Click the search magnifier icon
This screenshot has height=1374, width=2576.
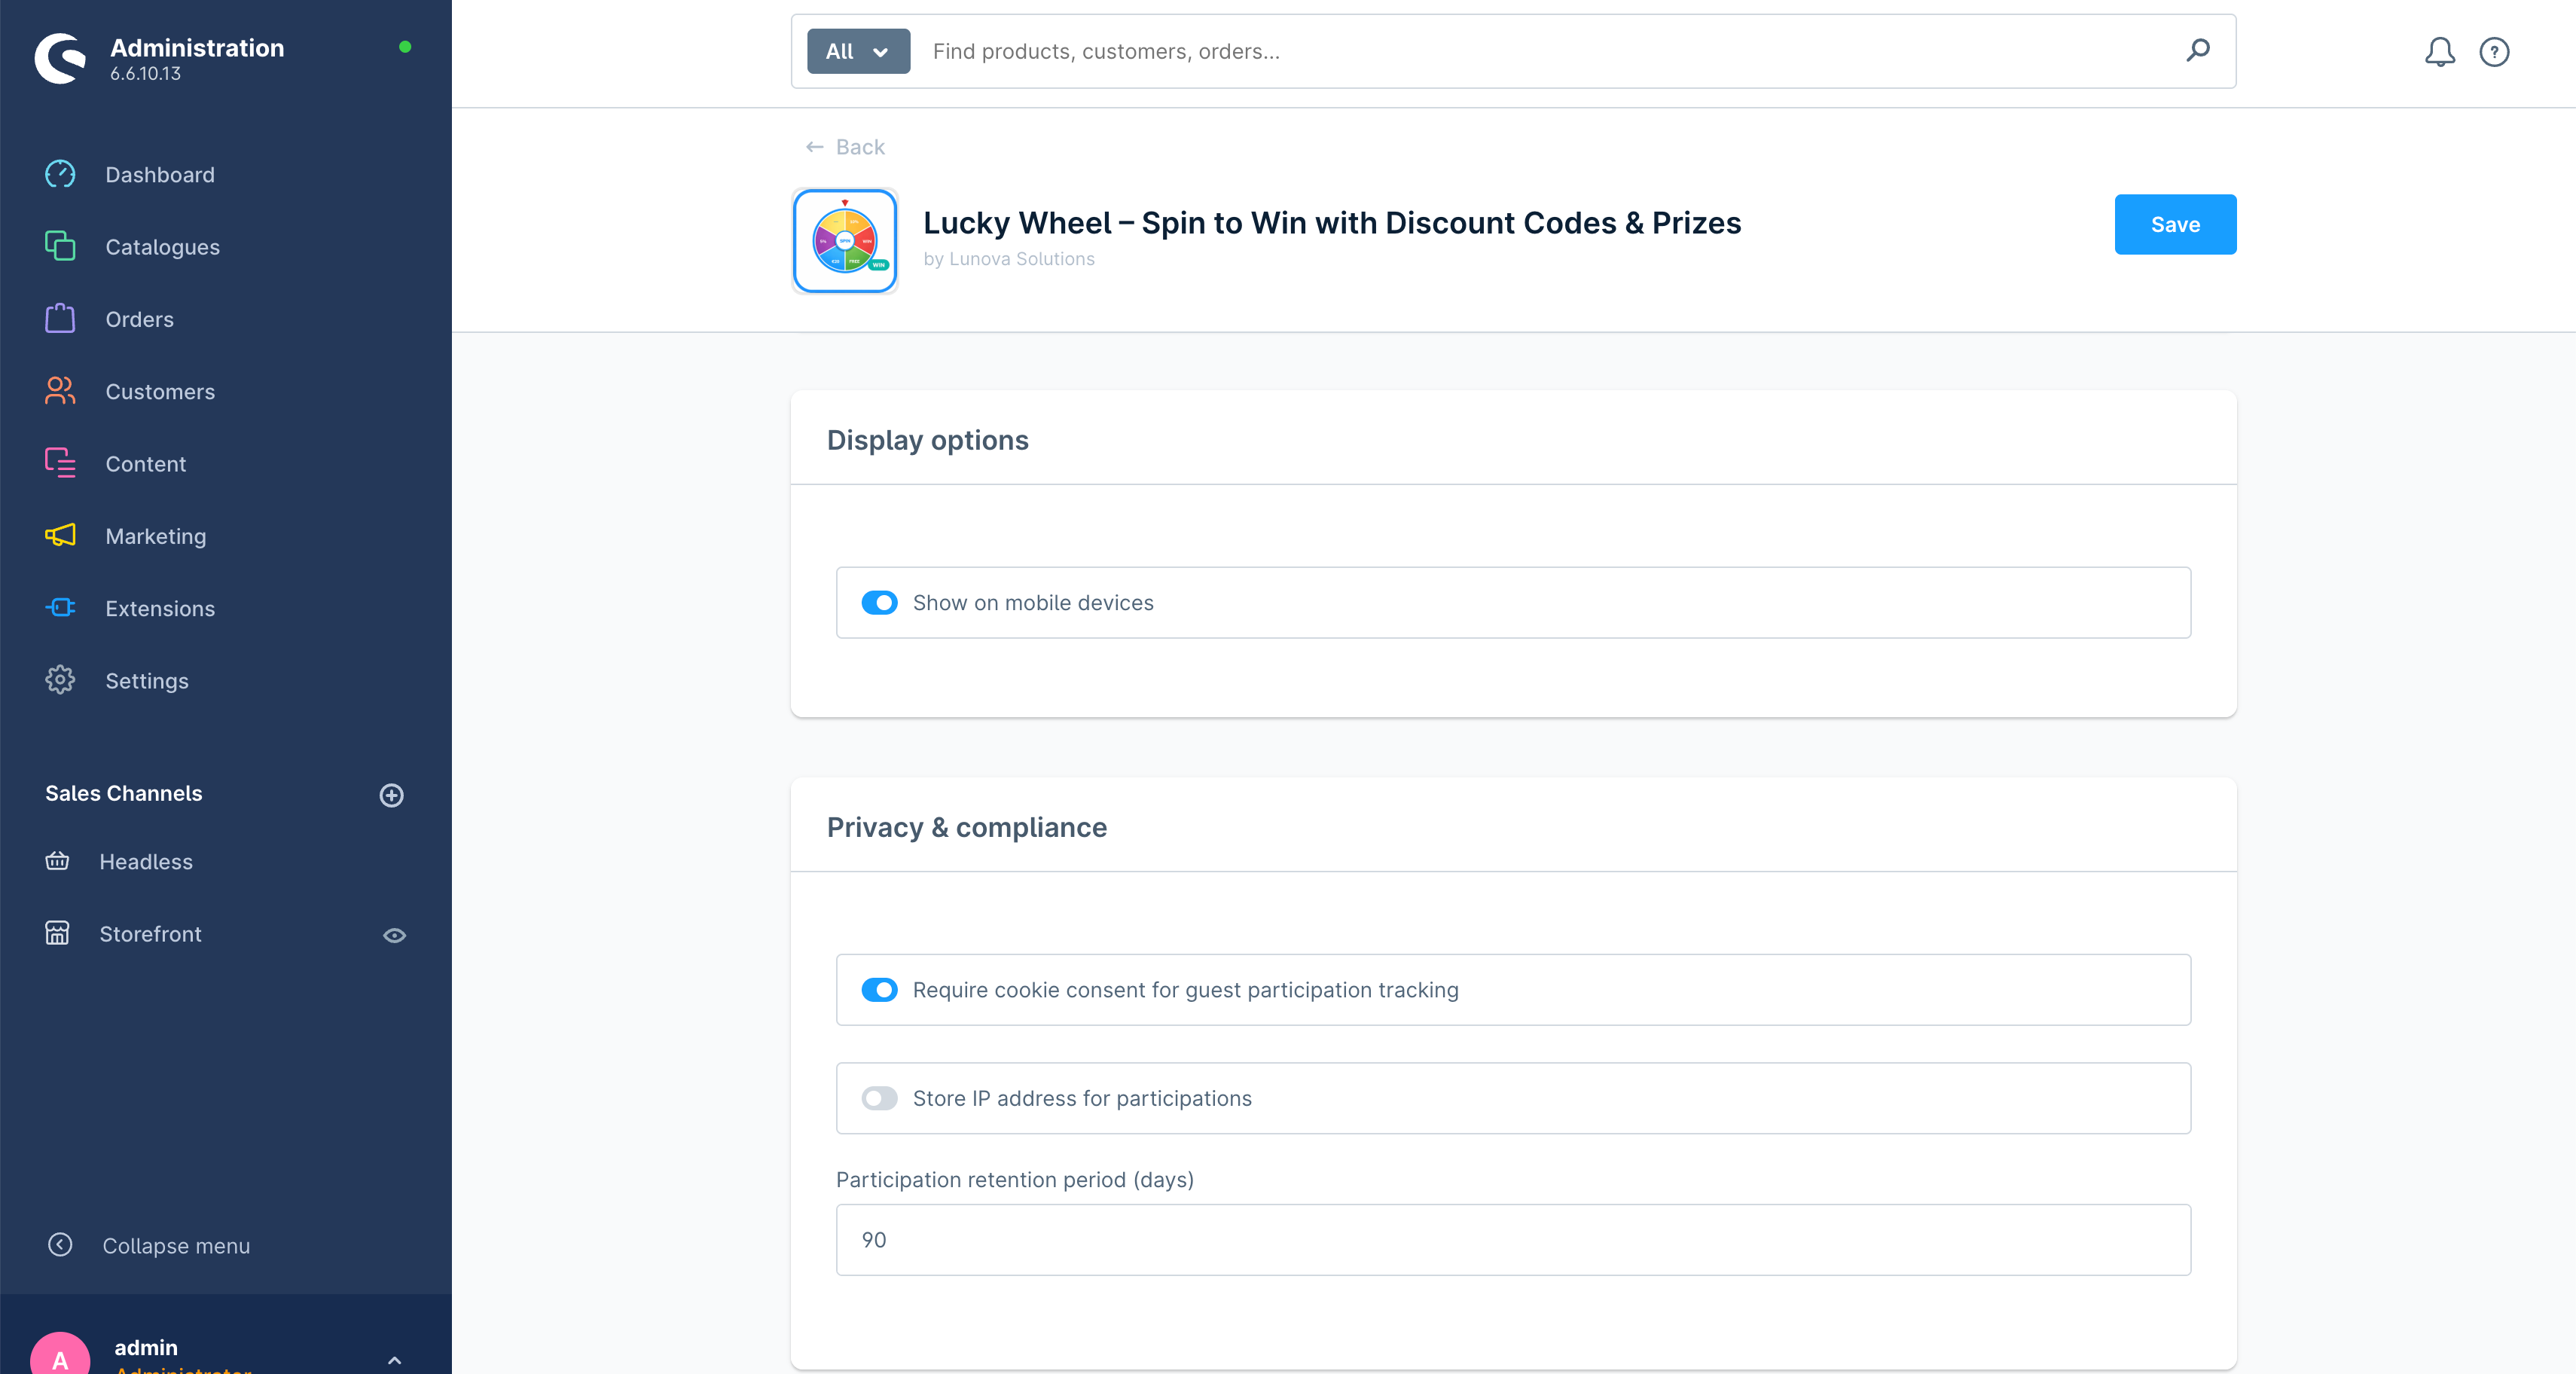pos(2197,50)
